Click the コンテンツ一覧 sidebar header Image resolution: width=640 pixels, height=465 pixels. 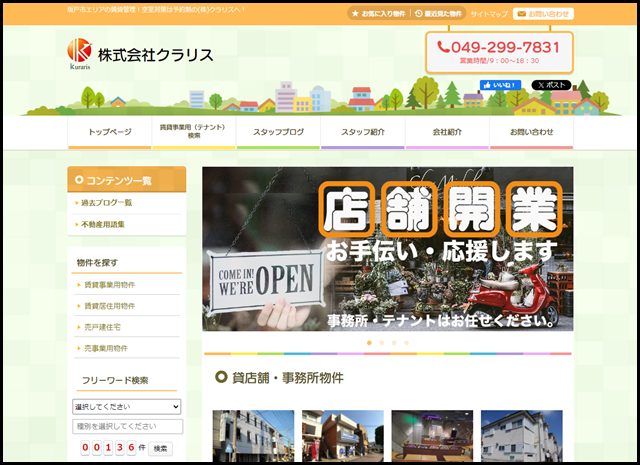pyautogui.click(x=127, y=179)
